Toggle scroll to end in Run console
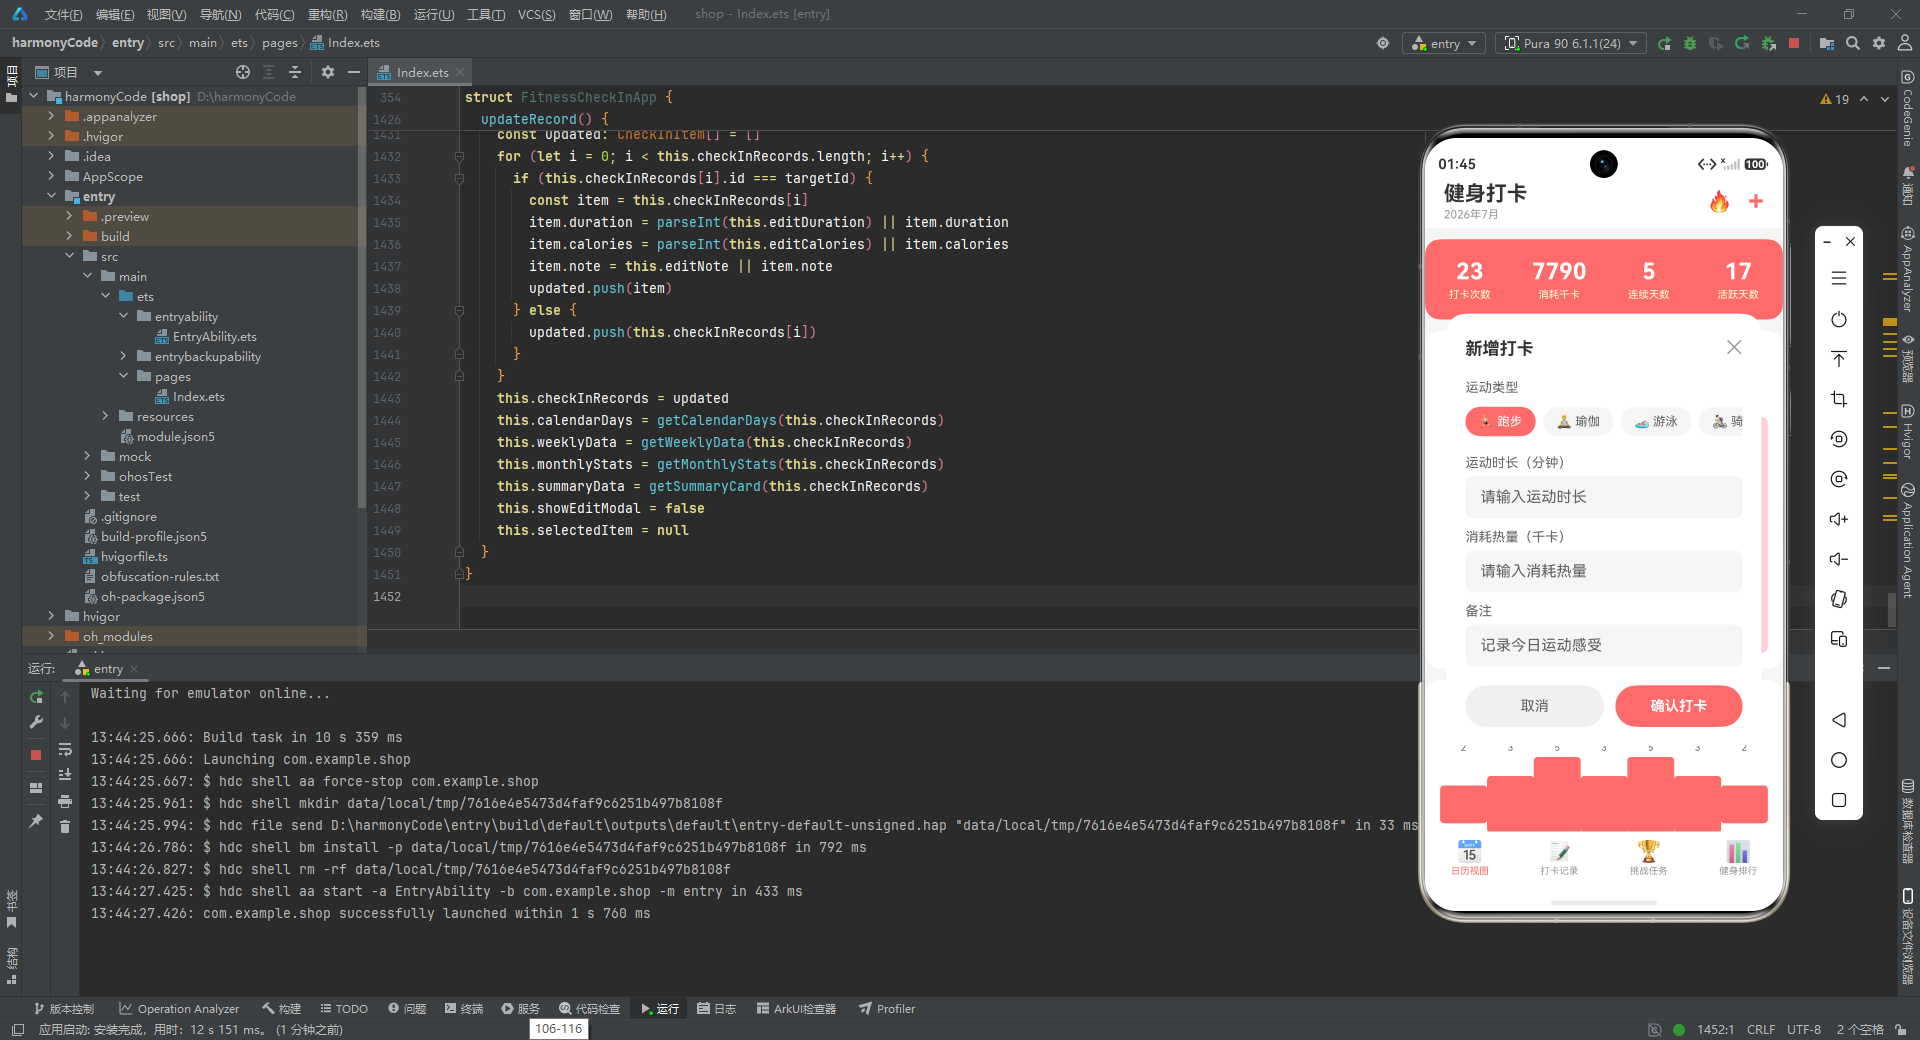This screenshot has width=1920, height=1040. 65,775
